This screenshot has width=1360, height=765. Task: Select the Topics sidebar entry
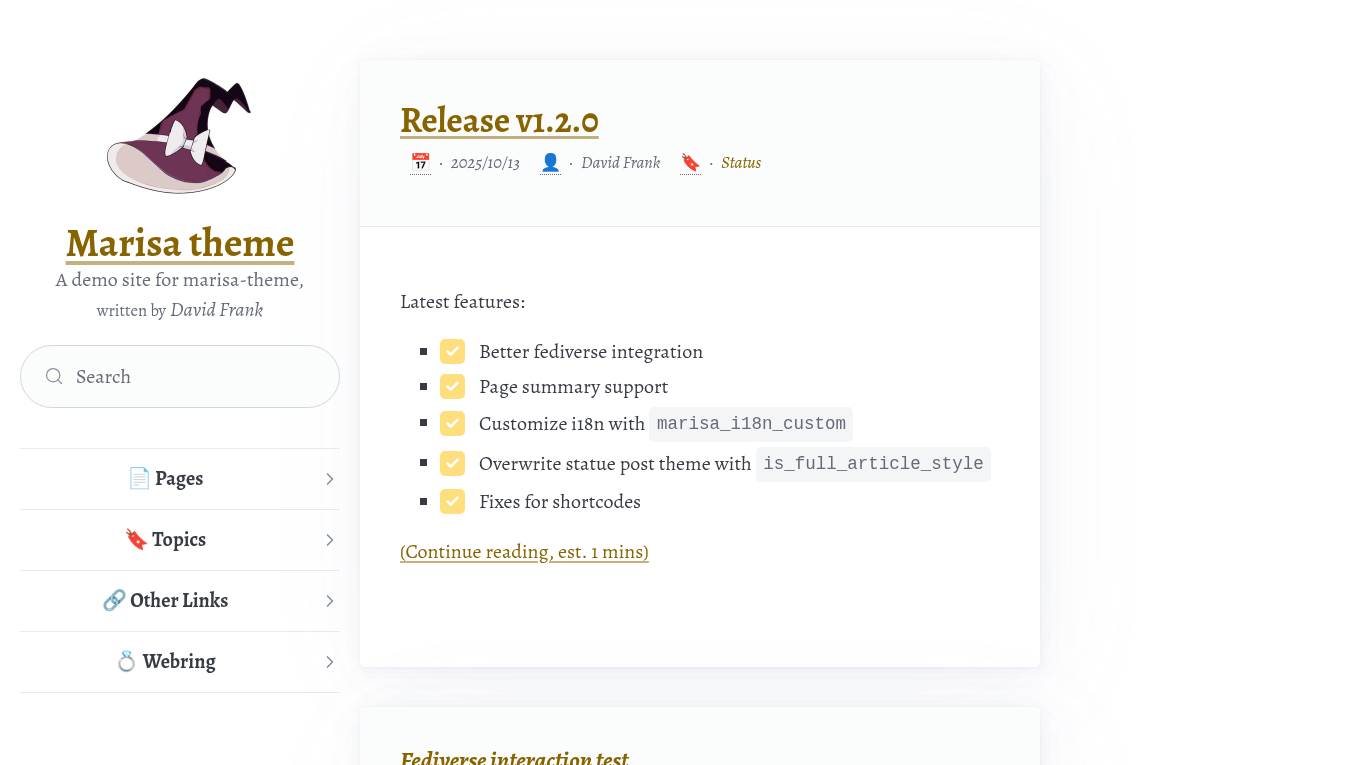[x=178, y=539]
